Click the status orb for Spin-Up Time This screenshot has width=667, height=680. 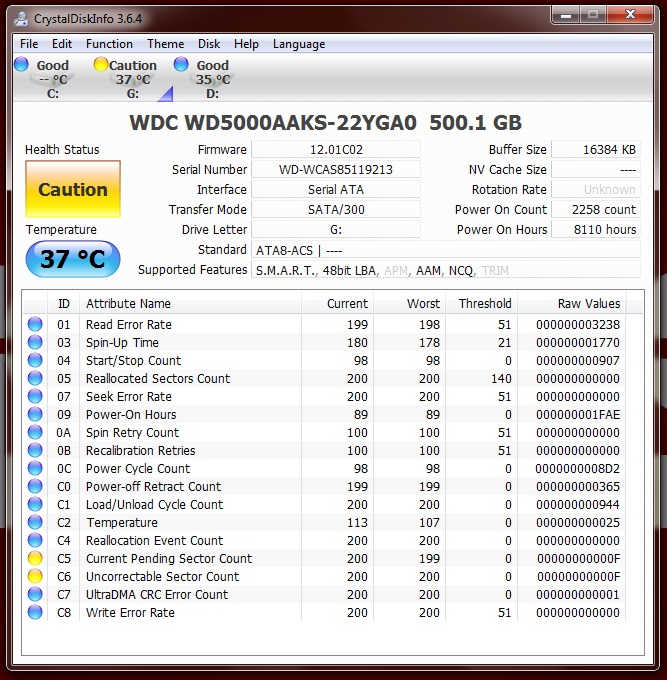click(35, 342)
